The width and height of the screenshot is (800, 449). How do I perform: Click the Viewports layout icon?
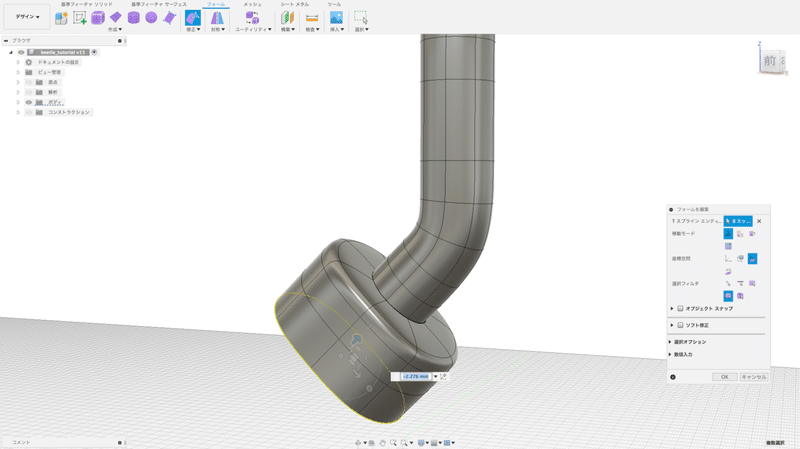[x=447, y=443]
